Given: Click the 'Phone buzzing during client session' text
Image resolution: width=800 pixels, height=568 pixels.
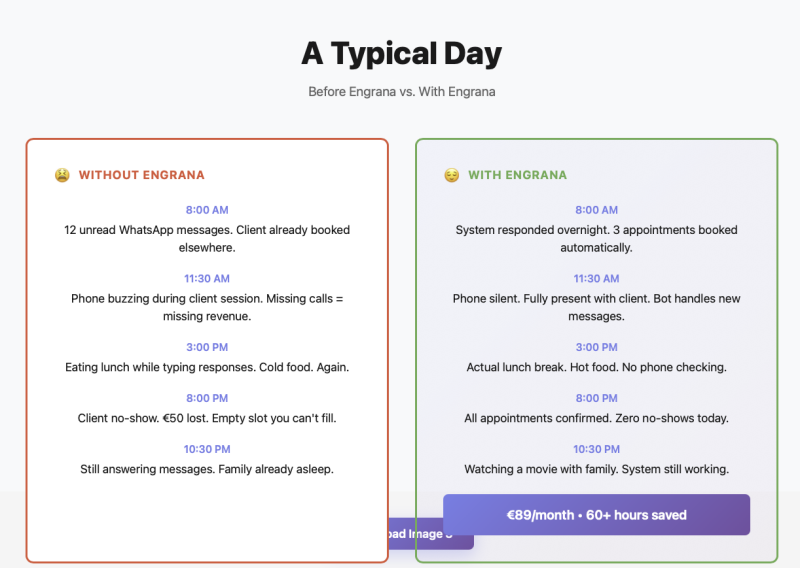Looking at the screenshot, I should 207,307.
